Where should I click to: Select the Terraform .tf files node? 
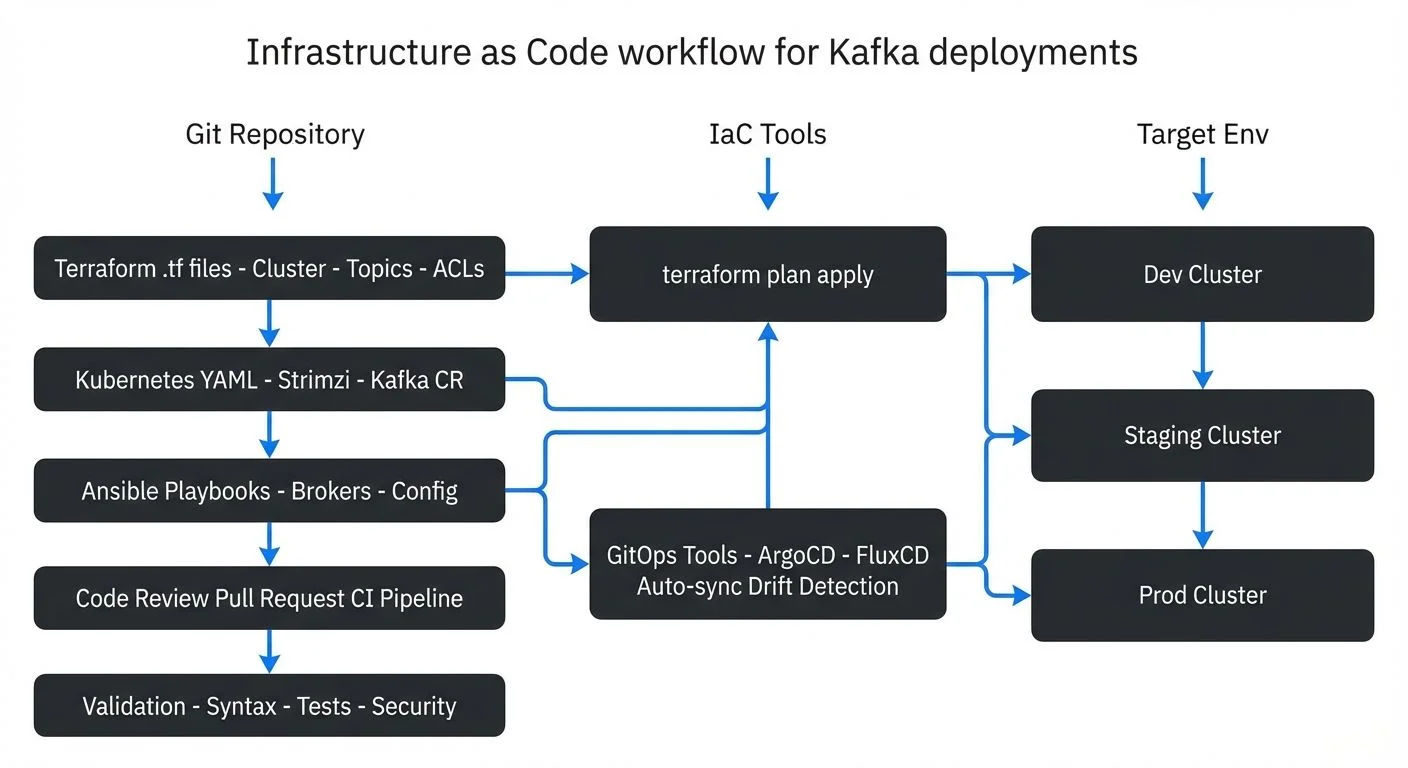[x=269, y=269]
